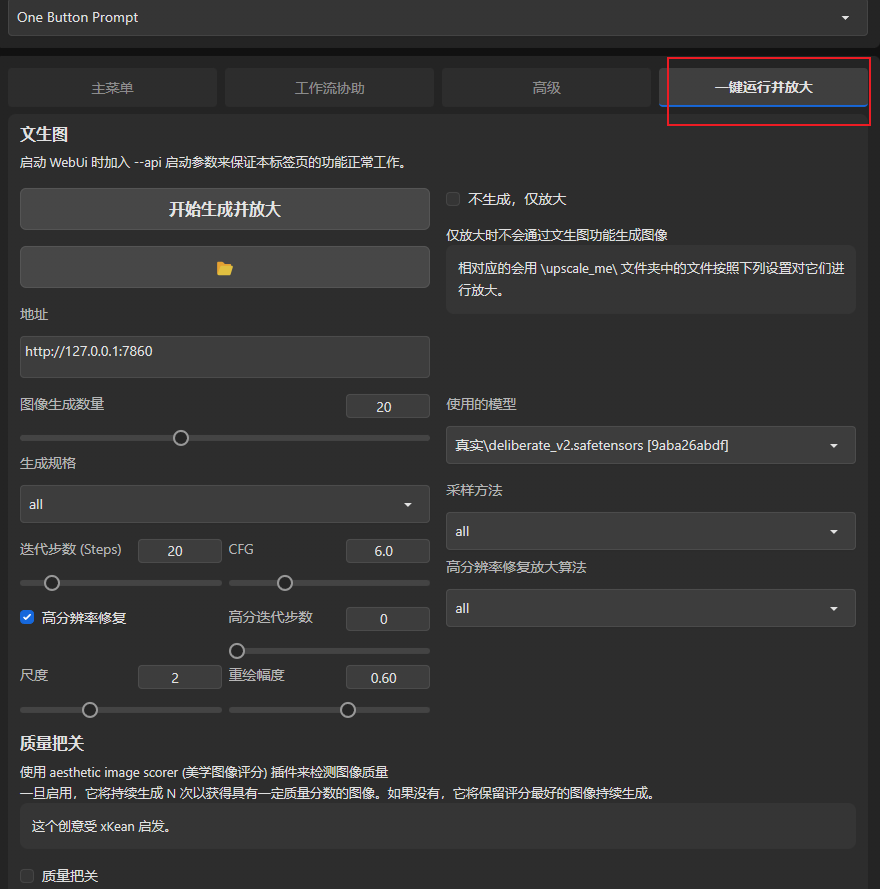The height and width of the screenshot is (889, 880).
Task: Click the CFG slider handle
Action: tap(285, 582)
